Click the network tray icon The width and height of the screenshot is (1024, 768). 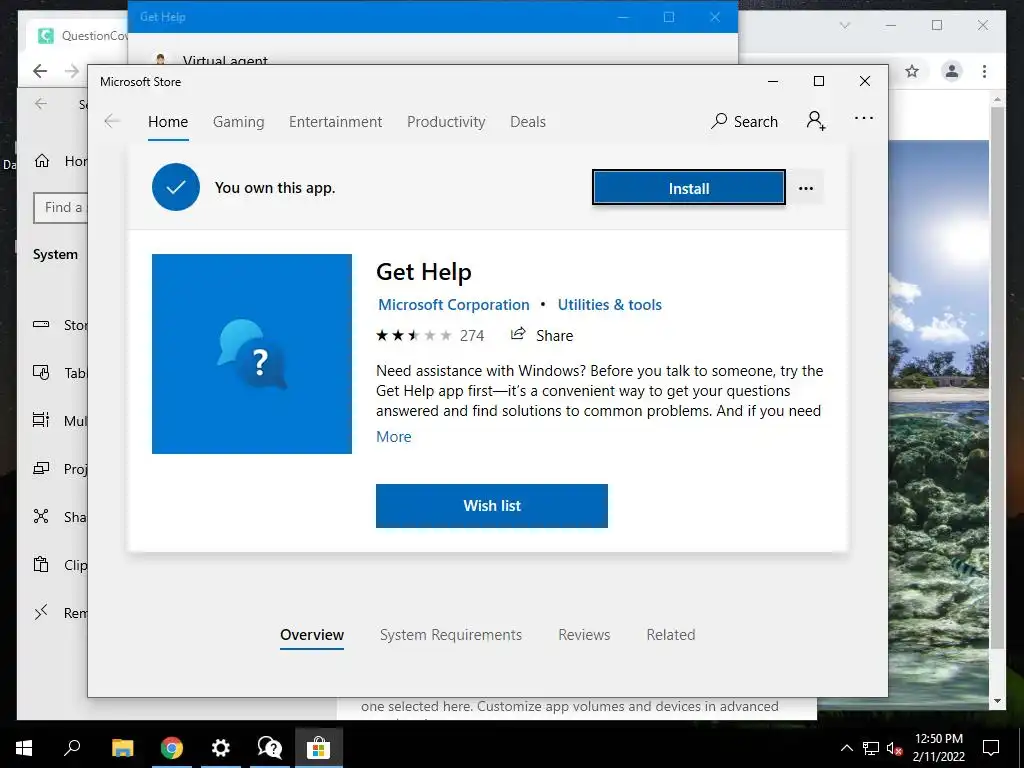tap(871, 748)
